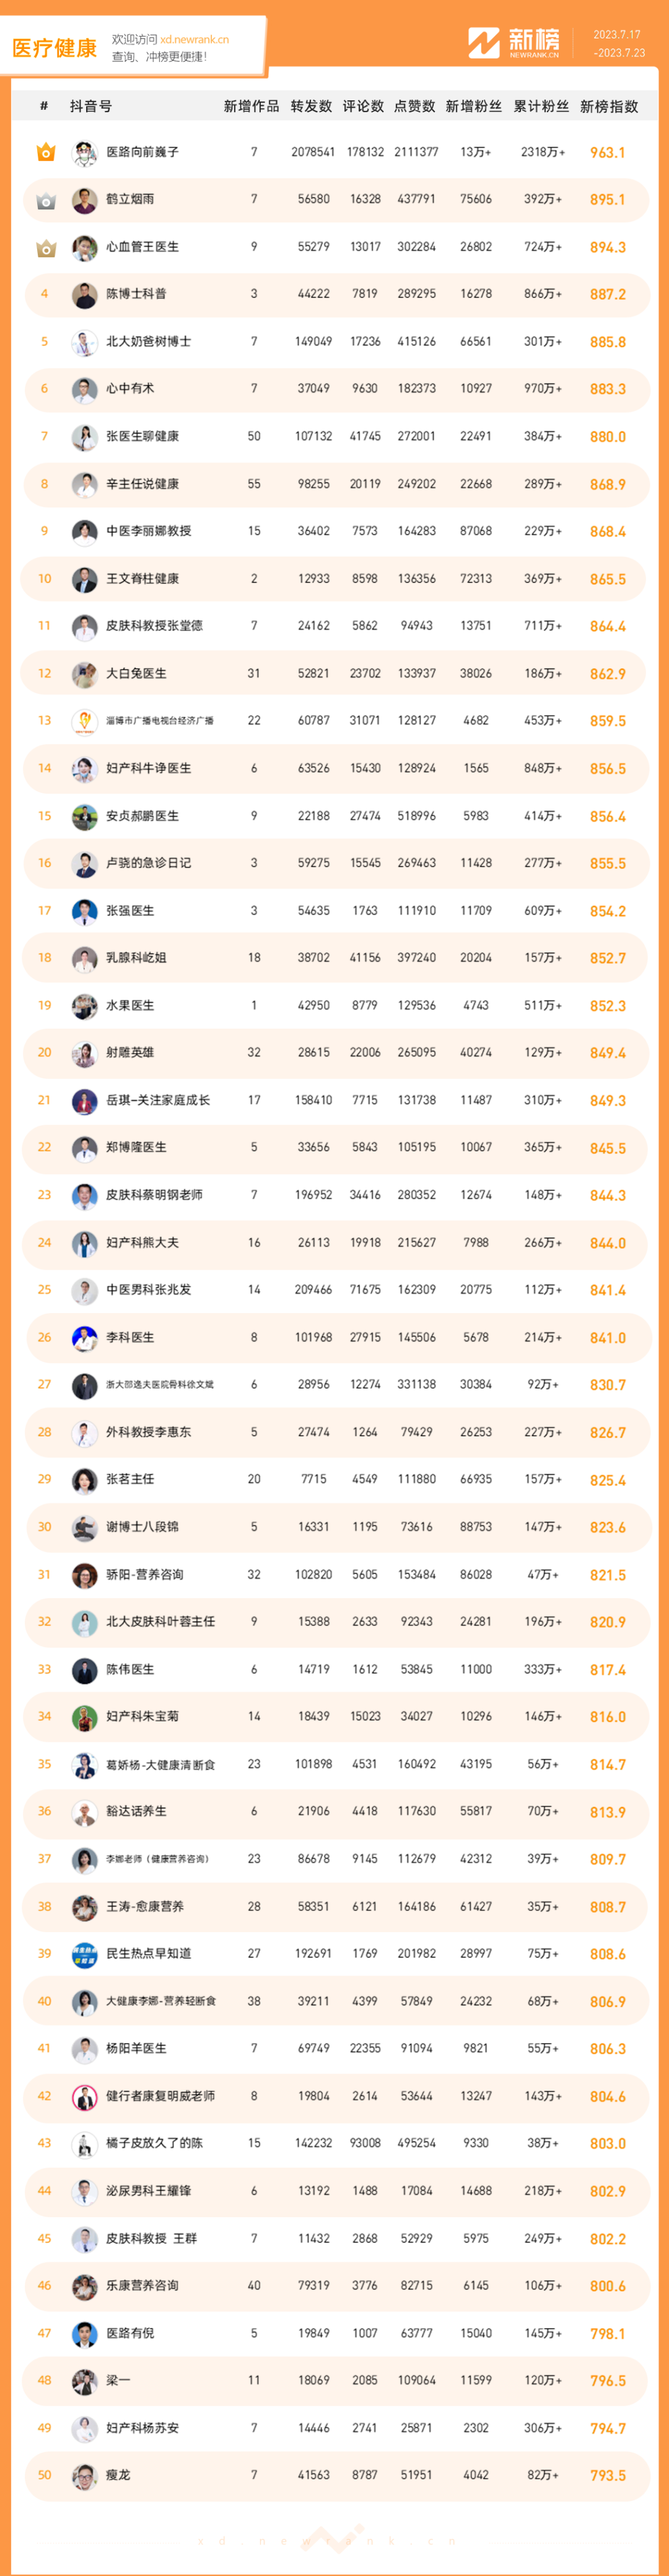Select the 新榜指数 column header
Screen dimensions: 669x2576
tap(609, 106)
